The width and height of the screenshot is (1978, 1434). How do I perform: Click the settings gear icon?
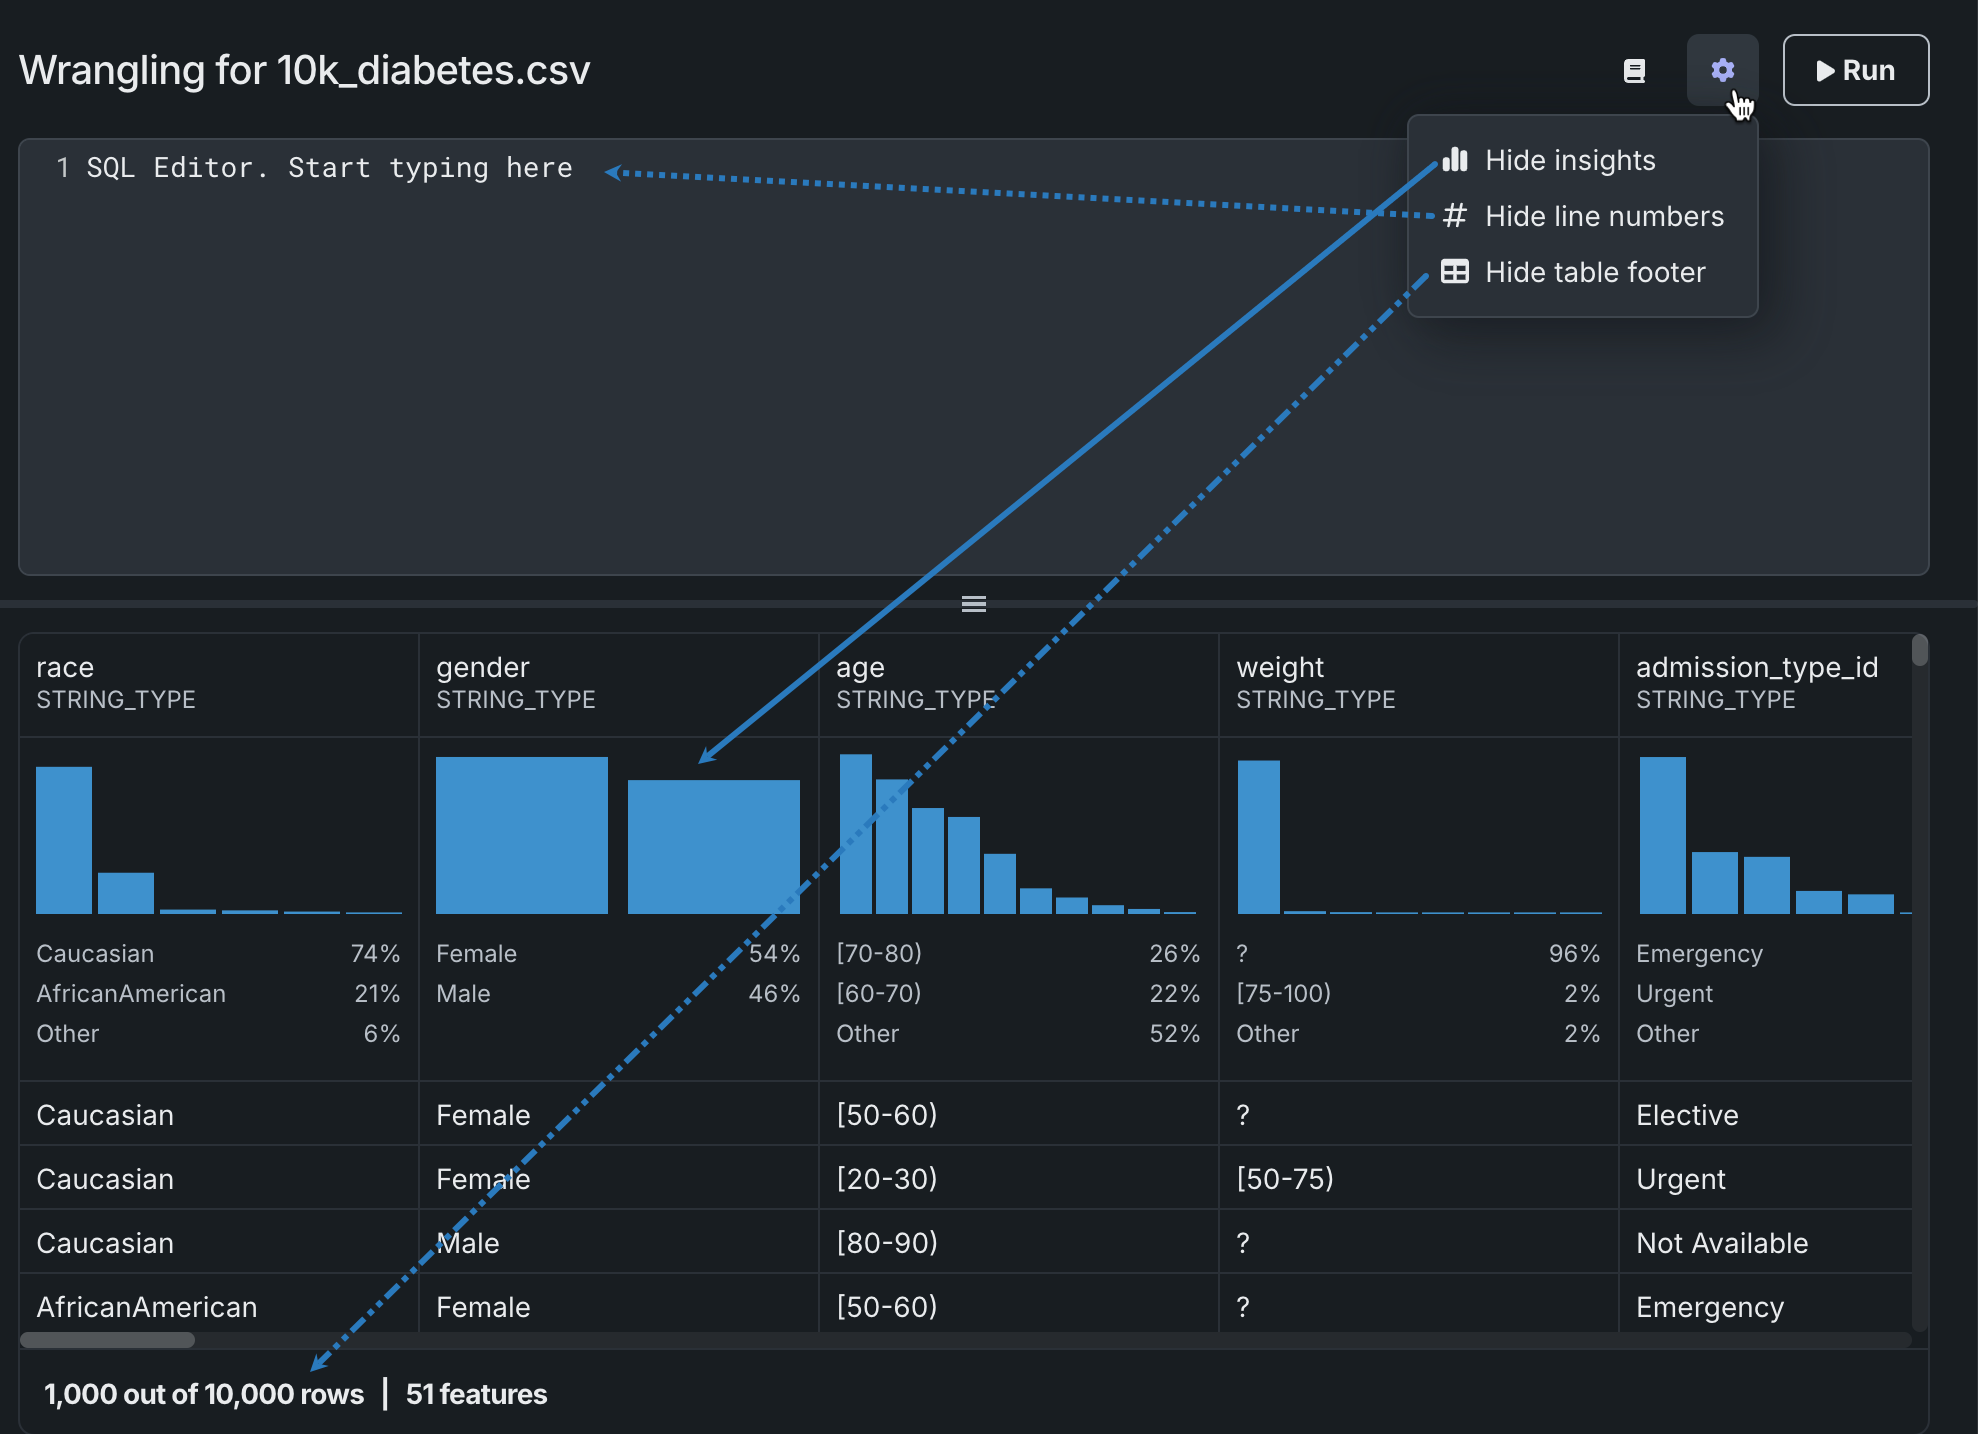[1722, 70]
